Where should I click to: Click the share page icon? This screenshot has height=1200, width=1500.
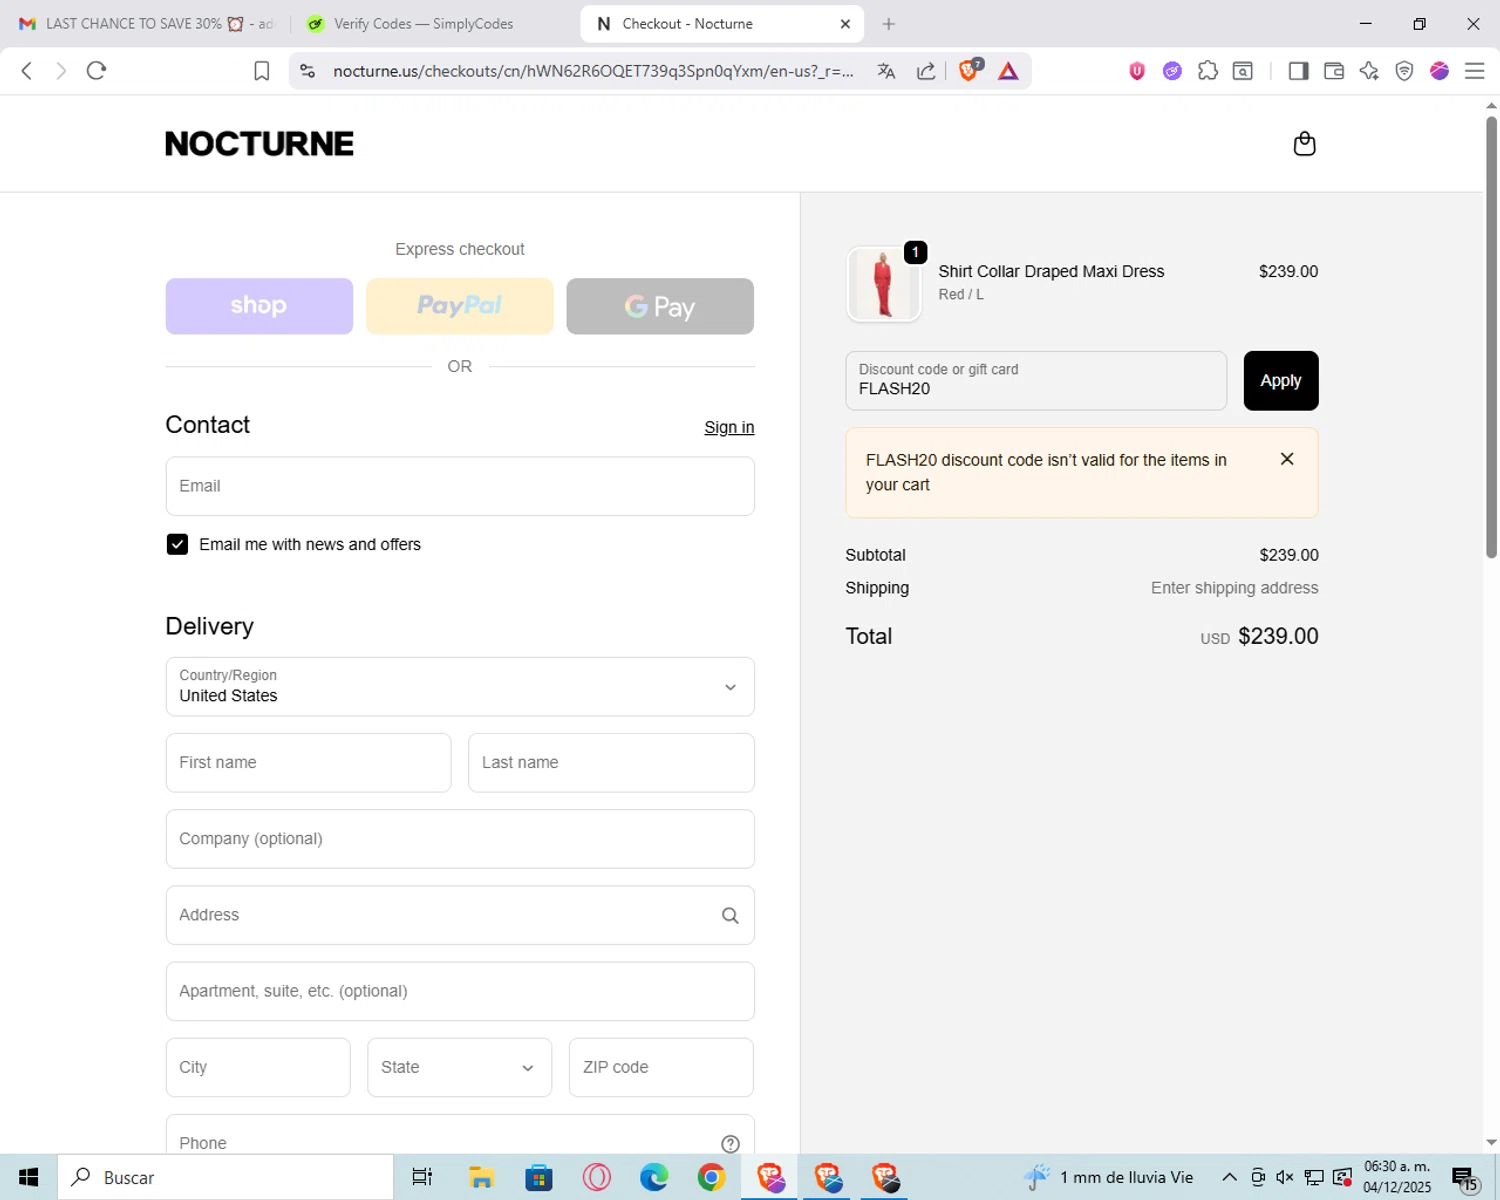point(926,71)
